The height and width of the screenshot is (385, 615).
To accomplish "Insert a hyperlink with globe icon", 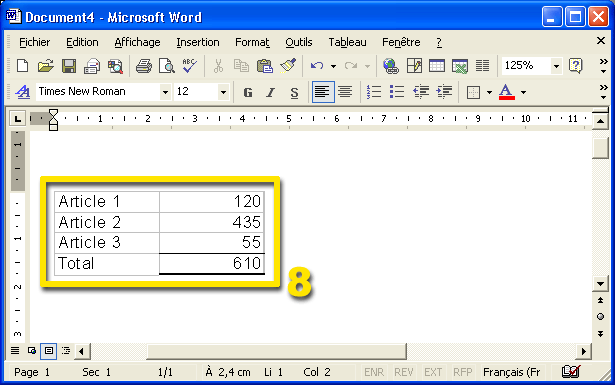I will pos(391,66).
